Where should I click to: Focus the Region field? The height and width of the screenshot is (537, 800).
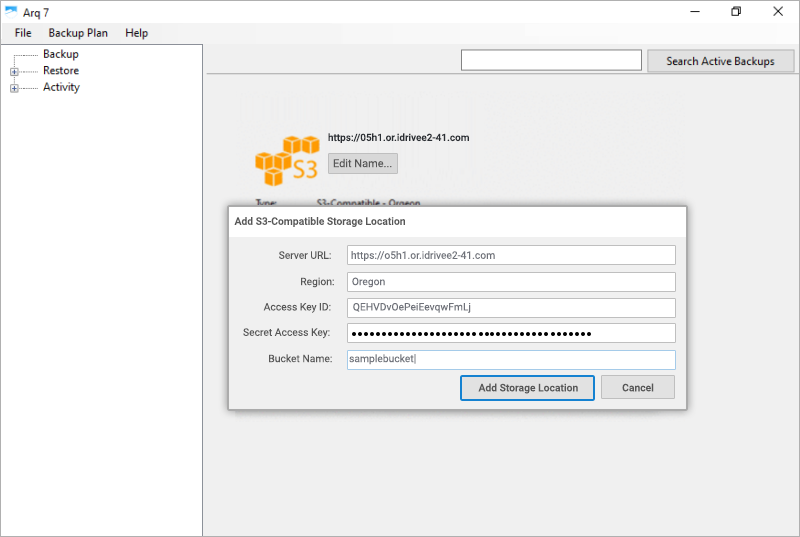coord(511,282)
